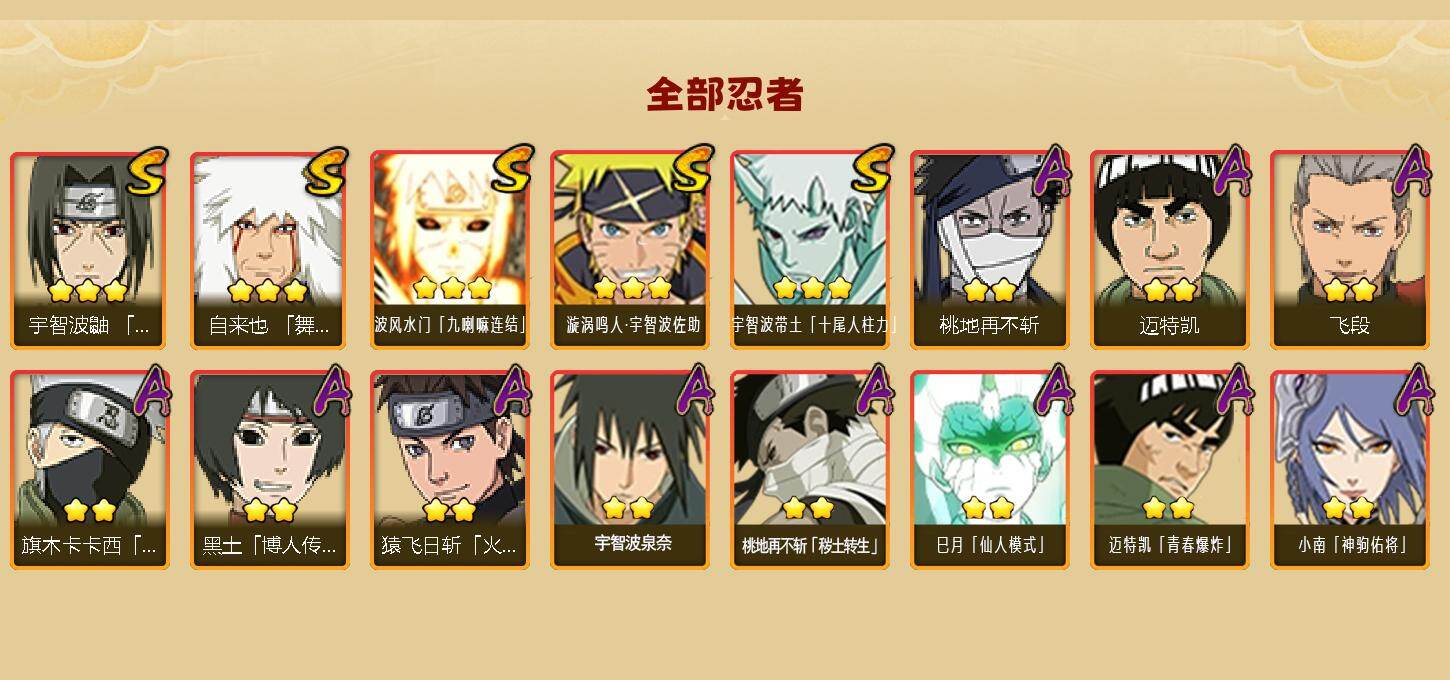Viewport: 1450px width, 680px height.
Task: Open the 旗木卡卡西 masked ninja card
Action: [90, 470]
